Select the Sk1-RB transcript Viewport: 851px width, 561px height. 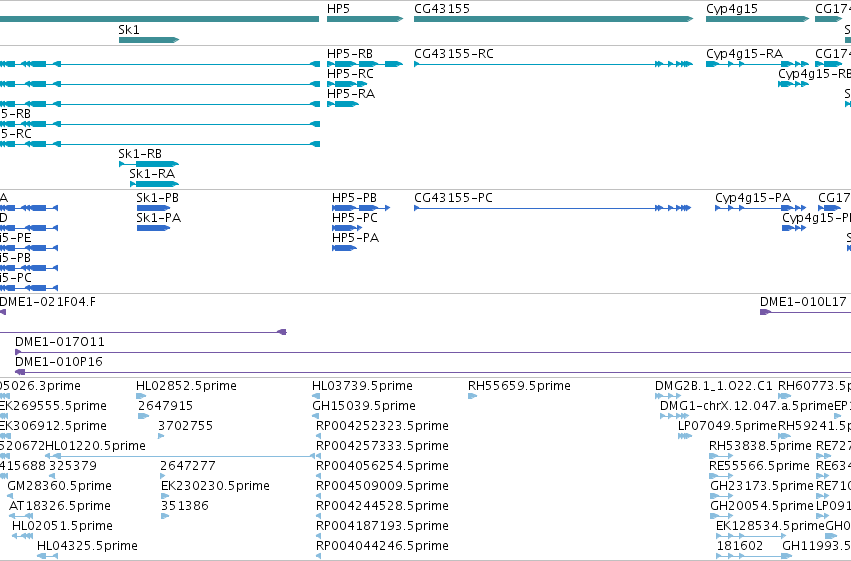tap(149, 164)
